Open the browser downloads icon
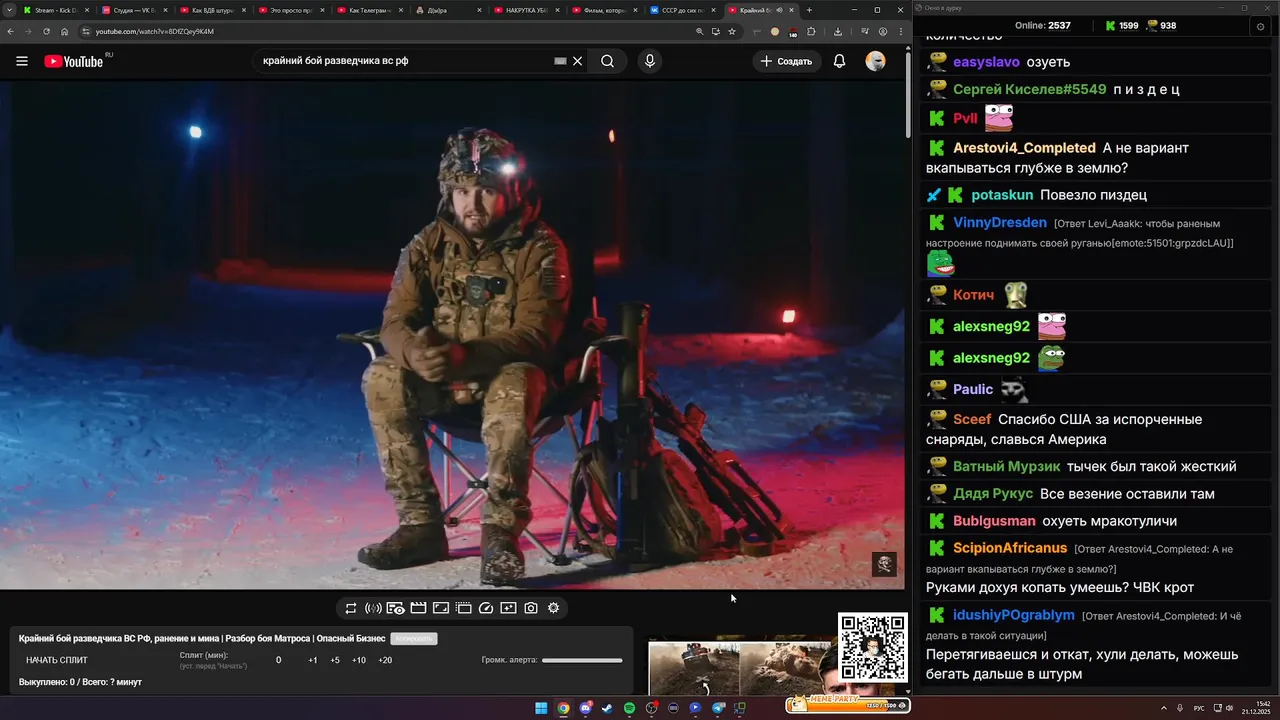Screen dimensions: 1280x720 838,31
